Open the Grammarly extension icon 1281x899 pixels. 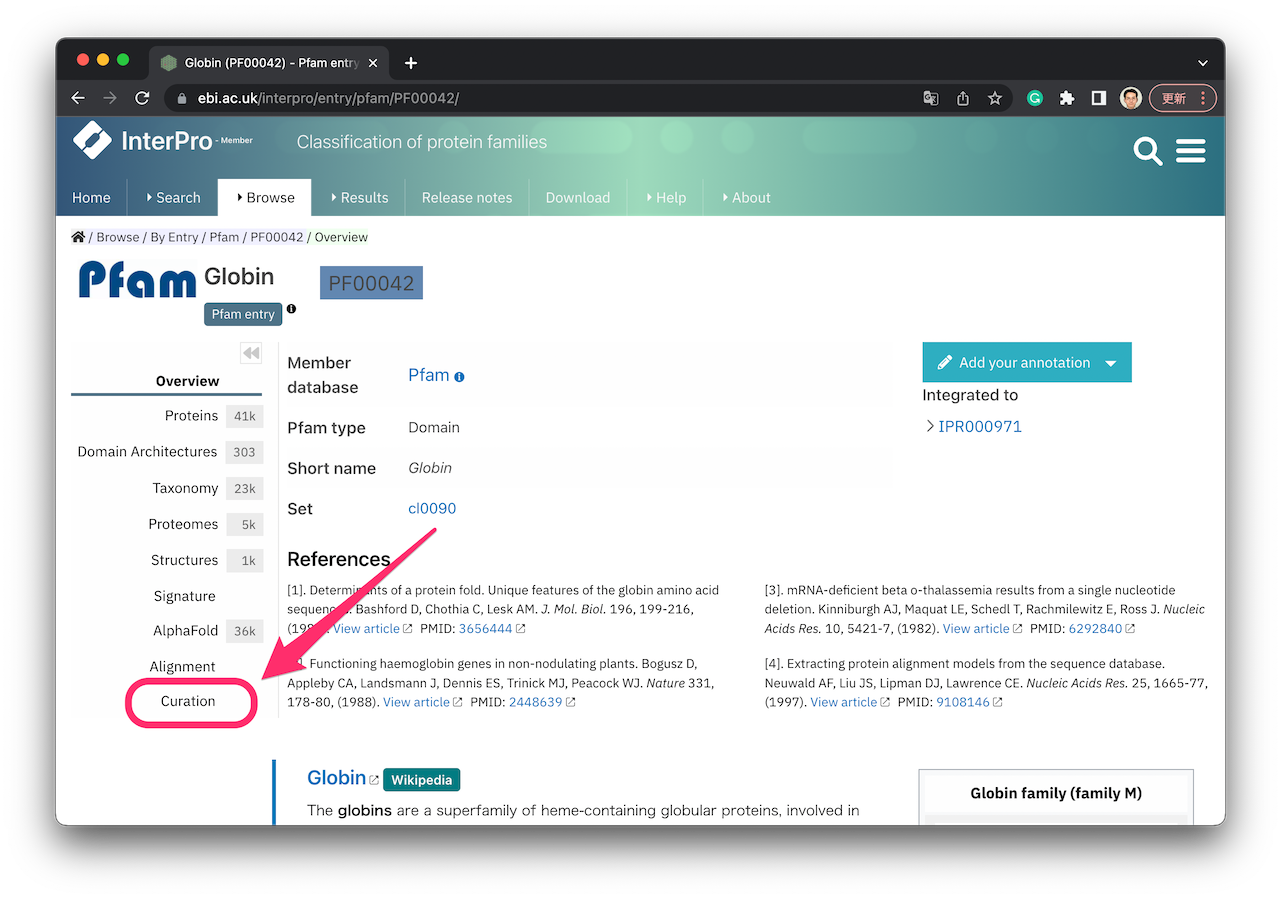pos(1035,98)
